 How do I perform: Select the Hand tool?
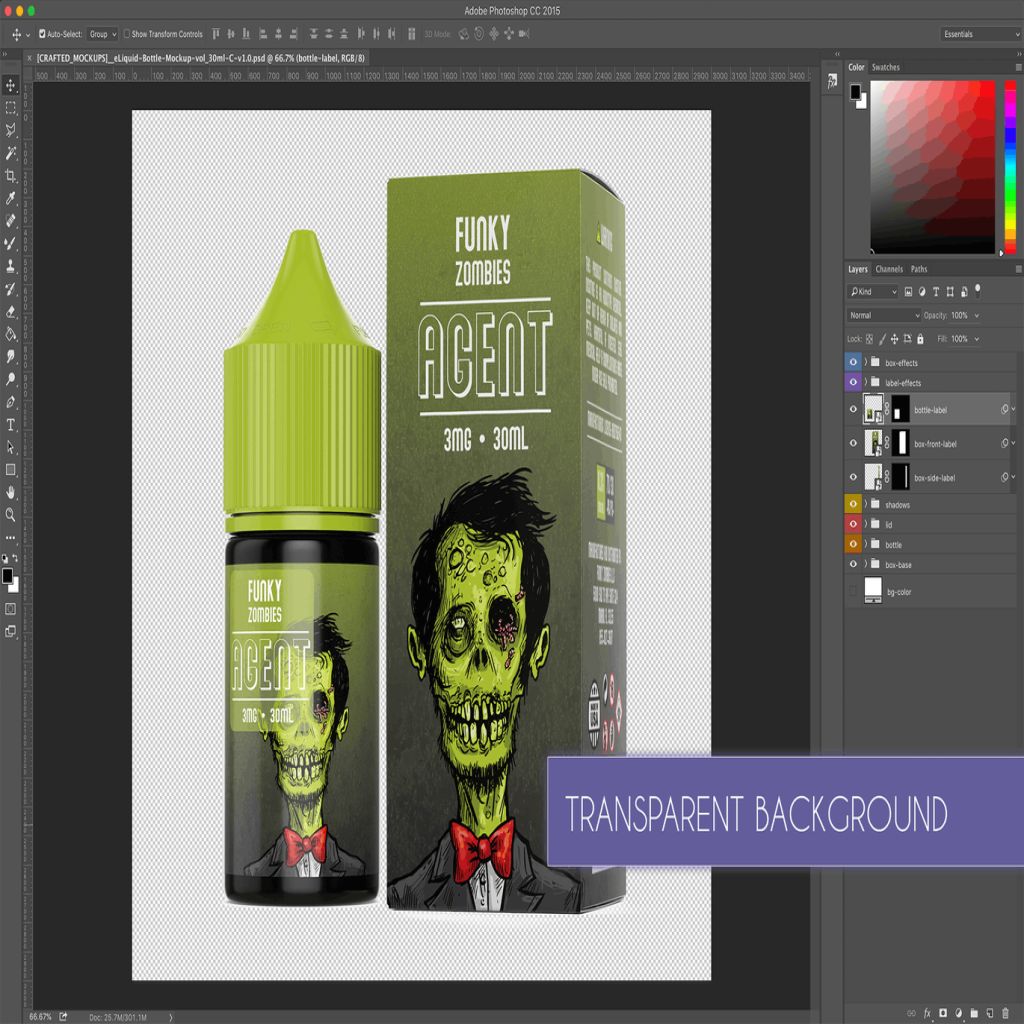(11, 492)
